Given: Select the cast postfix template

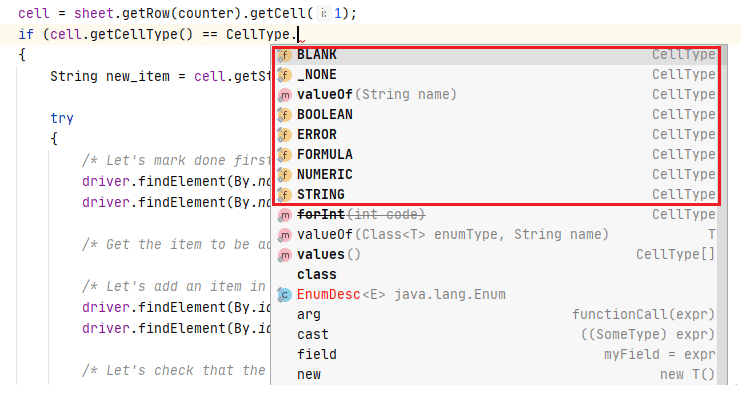Looking at the screenshot, I should point(312,335).
